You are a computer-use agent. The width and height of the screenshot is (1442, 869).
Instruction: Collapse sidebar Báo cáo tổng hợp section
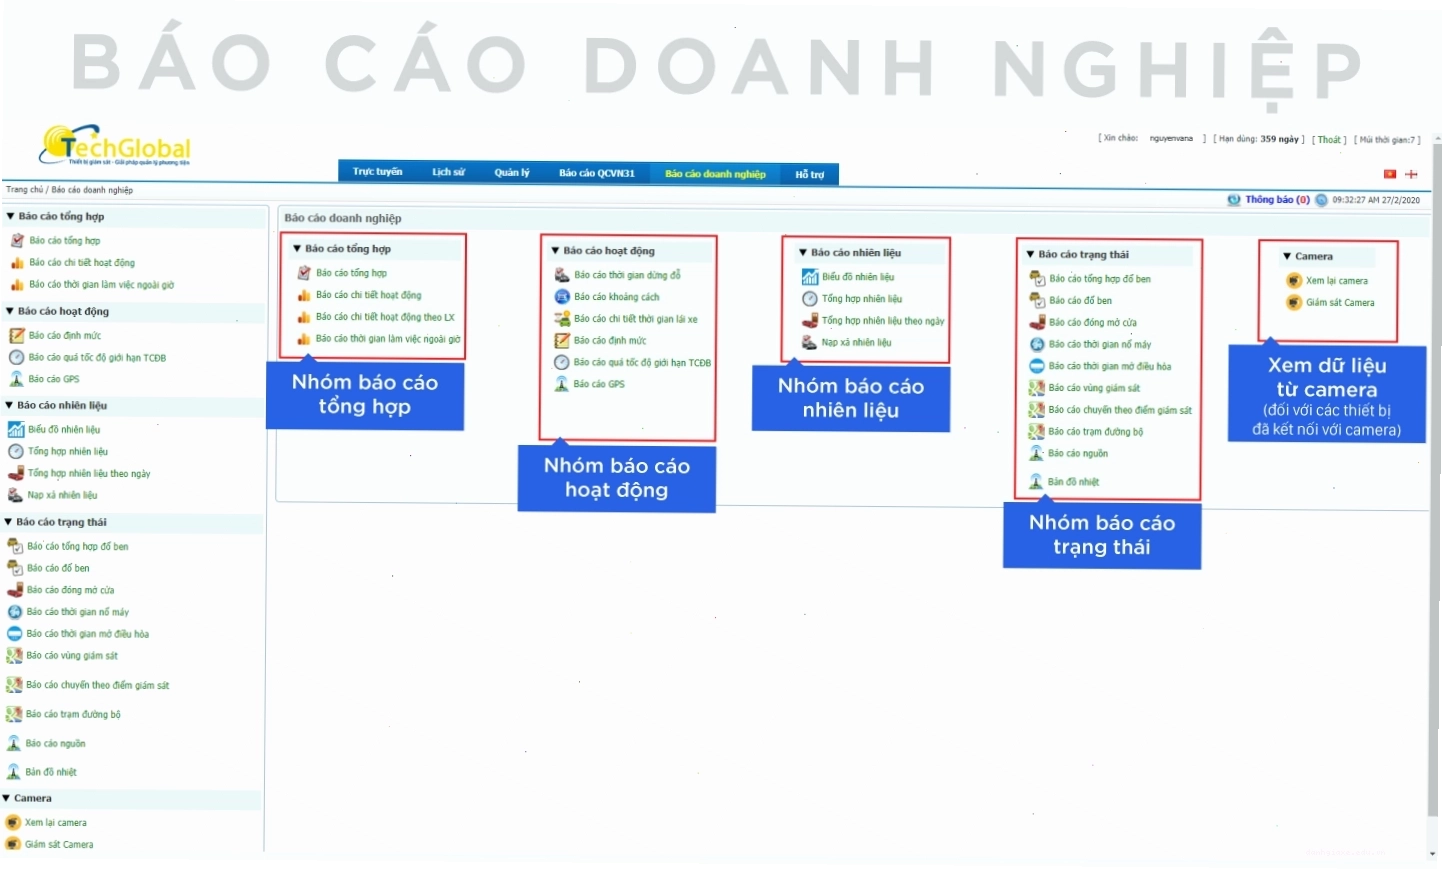pos(10,216)
